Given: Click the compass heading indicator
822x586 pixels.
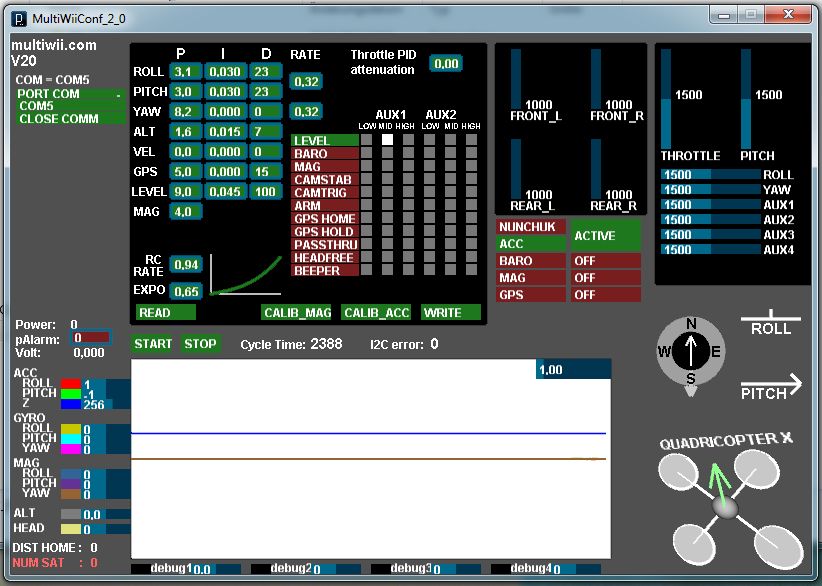Looking at the screenshot, I should pos(691,351).
